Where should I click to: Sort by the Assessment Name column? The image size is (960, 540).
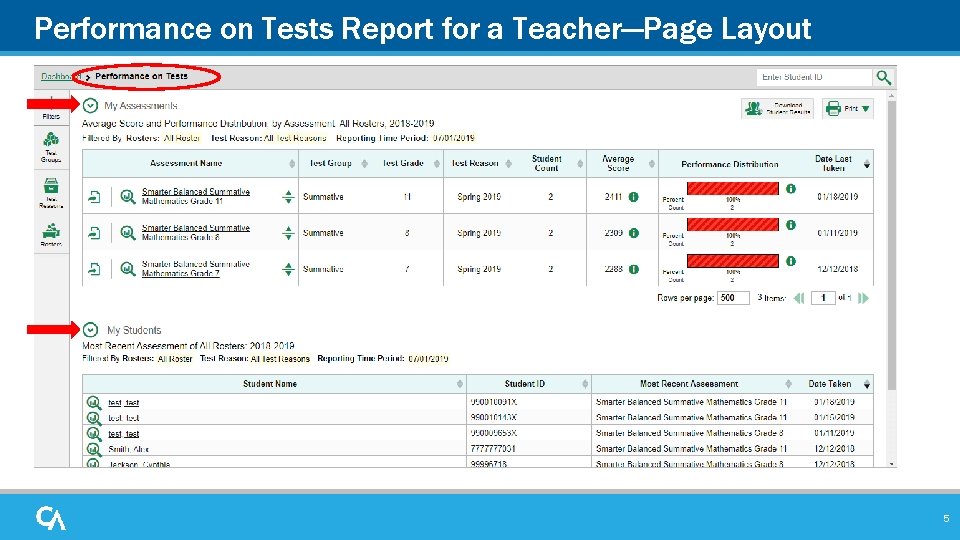292,163
